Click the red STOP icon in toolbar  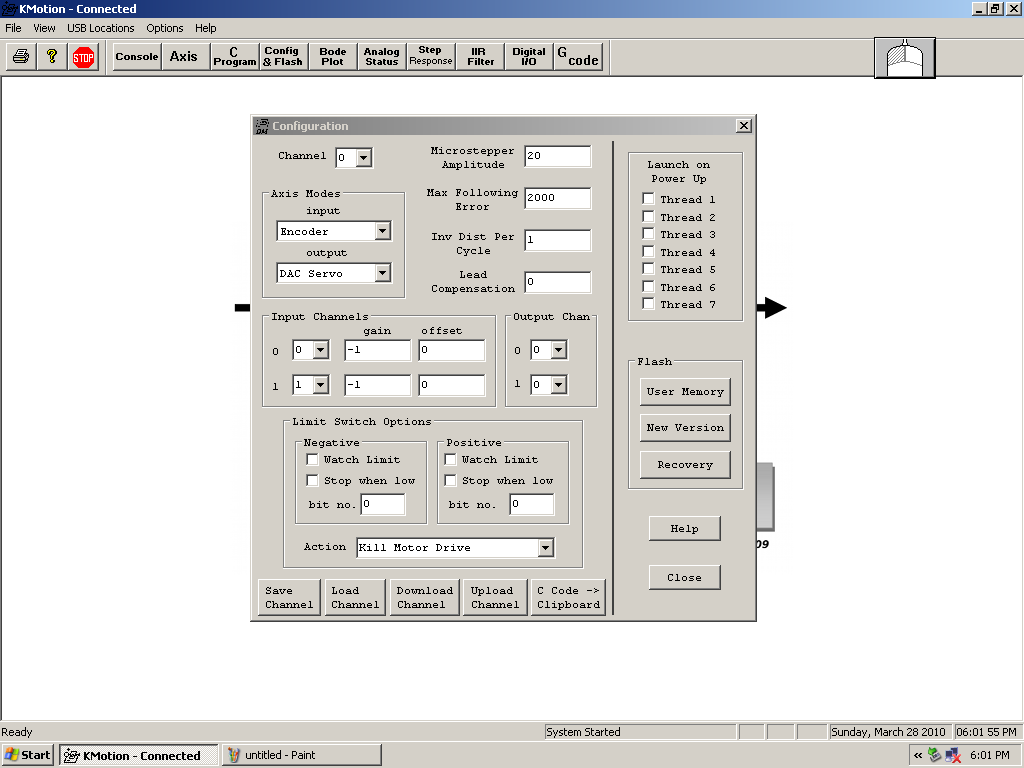83,57
